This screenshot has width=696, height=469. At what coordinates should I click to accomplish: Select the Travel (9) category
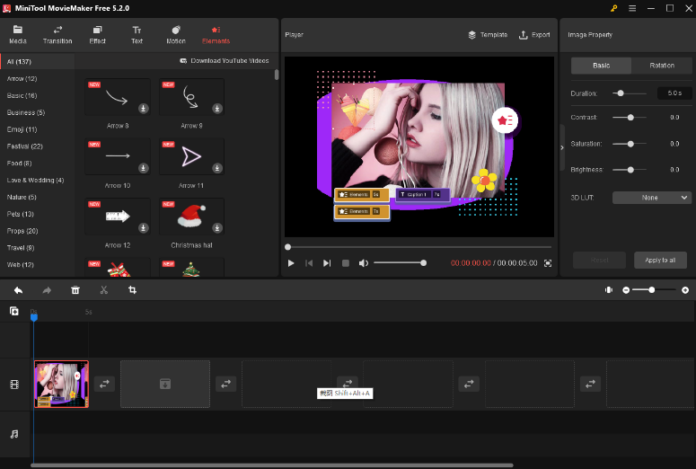pos(20,248)
